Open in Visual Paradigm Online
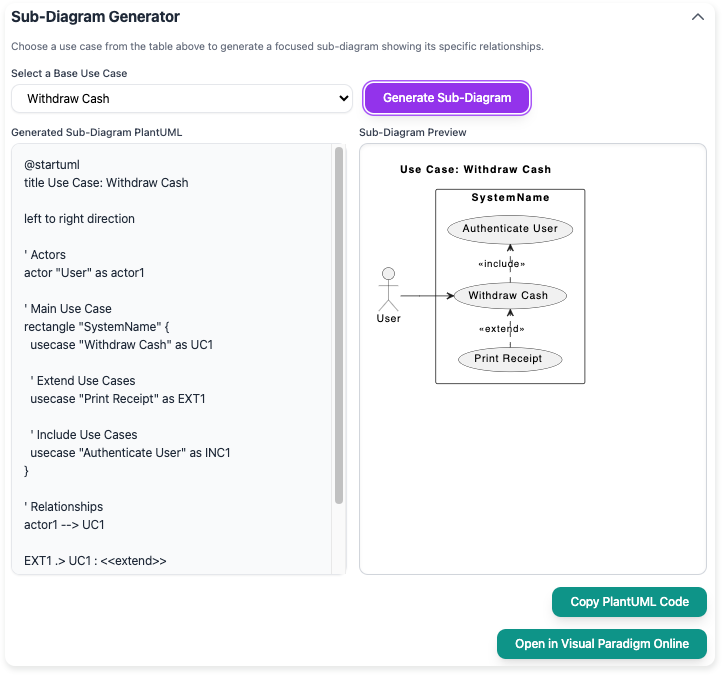The image size is (722, 675). [x=601, y=644]
